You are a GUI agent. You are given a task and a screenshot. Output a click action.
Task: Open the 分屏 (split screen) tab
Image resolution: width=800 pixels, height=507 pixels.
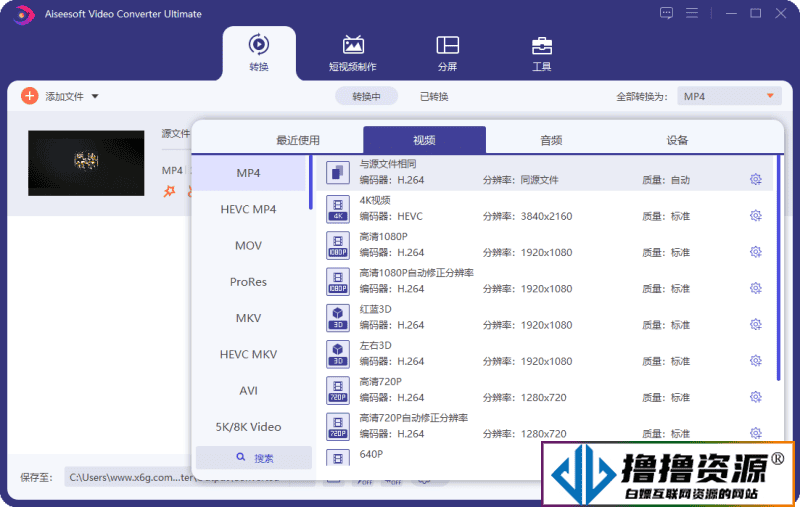(447, 53)
